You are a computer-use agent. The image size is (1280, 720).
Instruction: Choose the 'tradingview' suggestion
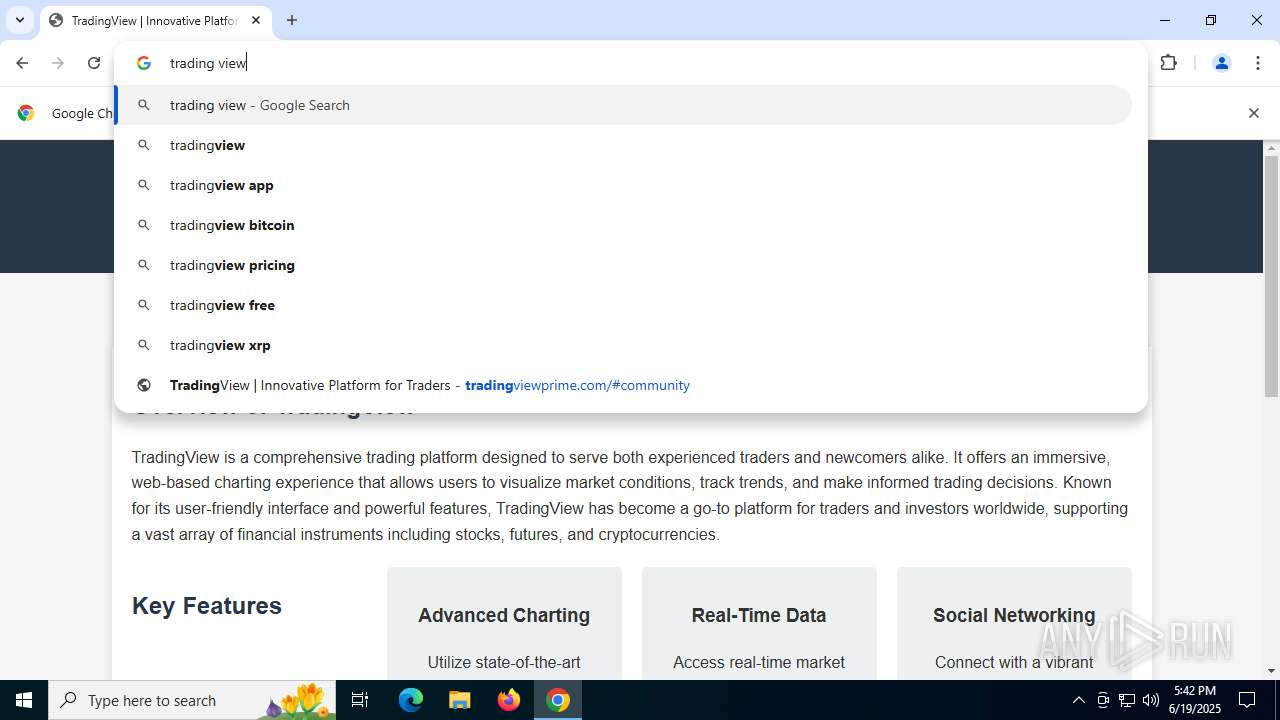[623, 145]
